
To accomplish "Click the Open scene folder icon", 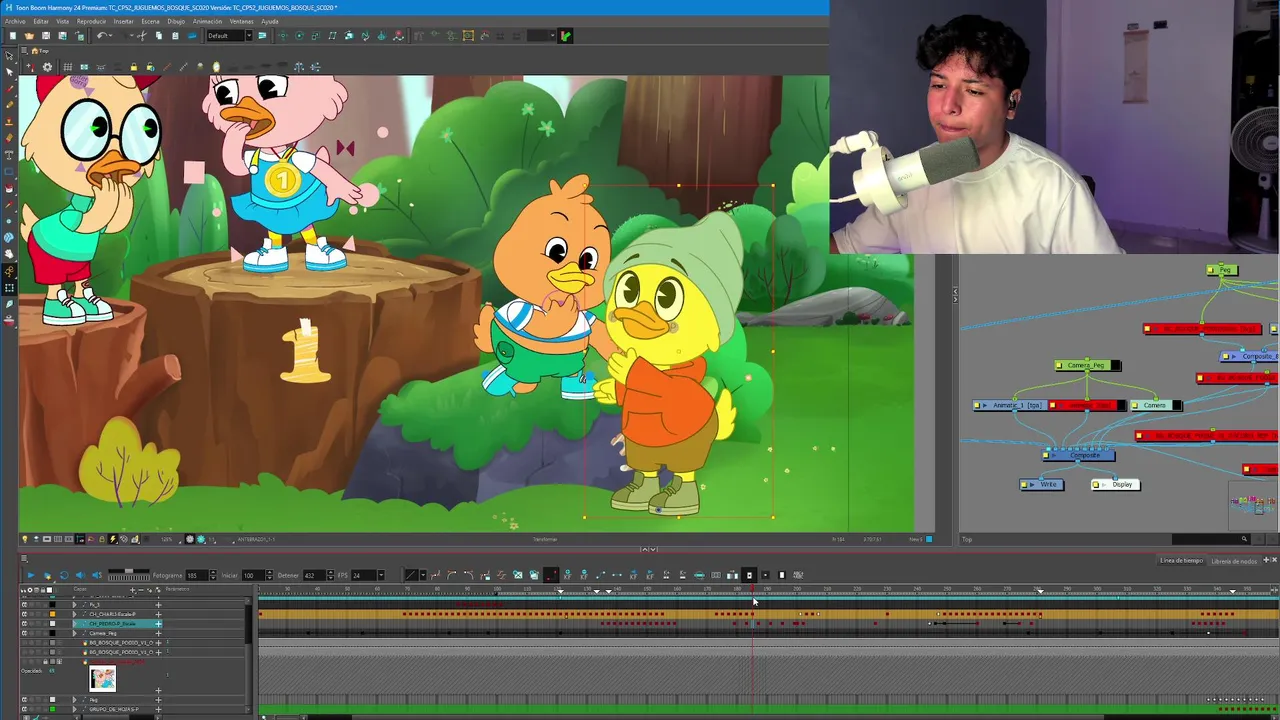I will [x=29, y=36].
